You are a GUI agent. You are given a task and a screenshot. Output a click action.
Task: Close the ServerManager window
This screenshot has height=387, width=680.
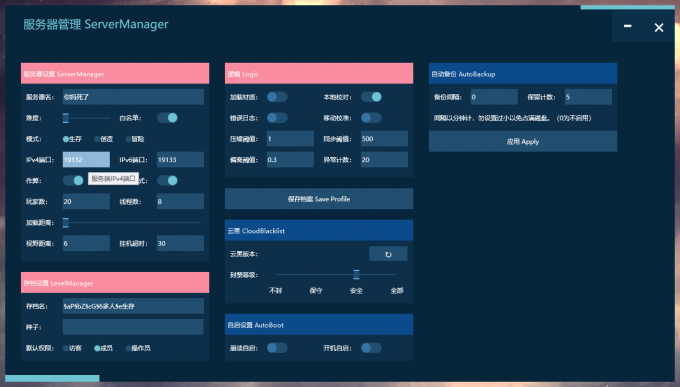pos(659,27)
